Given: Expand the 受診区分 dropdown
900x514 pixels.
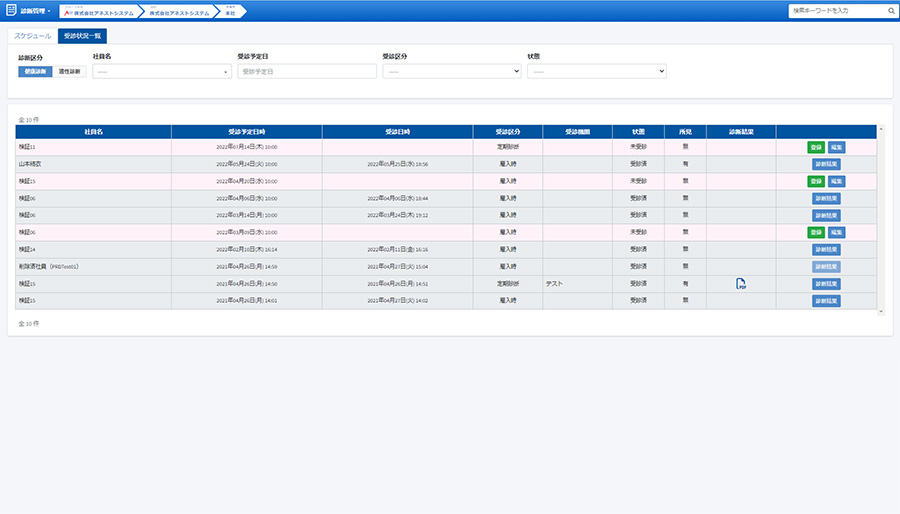Looking at the screenshot, I should (452, 72).
